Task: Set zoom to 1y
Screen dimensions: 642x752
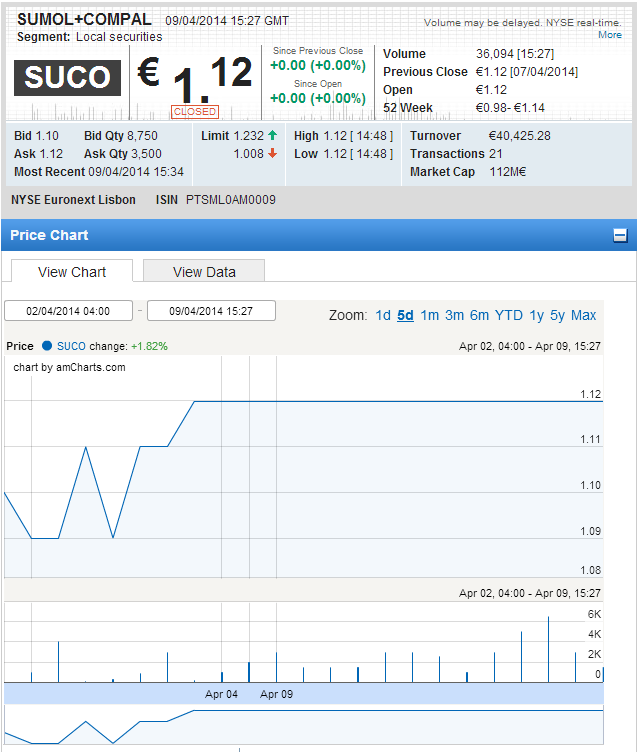Action: (x=536, y=315)
